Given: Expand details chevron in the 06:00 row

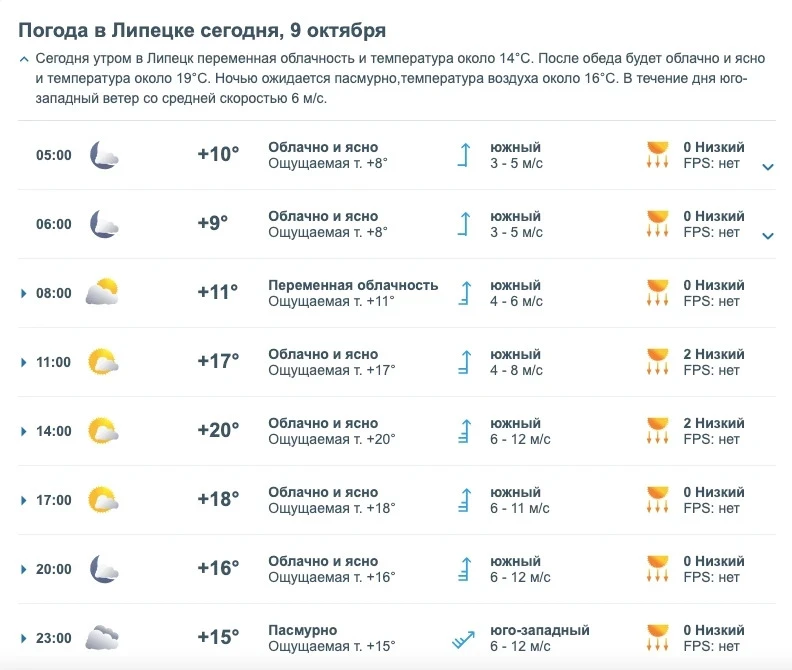Looking at the screenshot, I should coord(768,235).
